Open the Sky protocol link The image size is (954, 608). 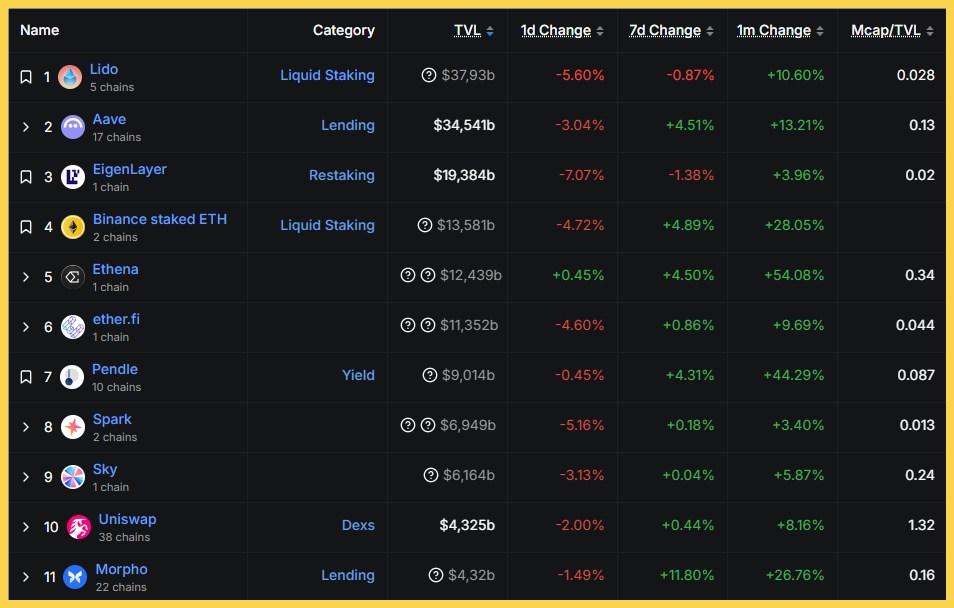pos(105,469)
